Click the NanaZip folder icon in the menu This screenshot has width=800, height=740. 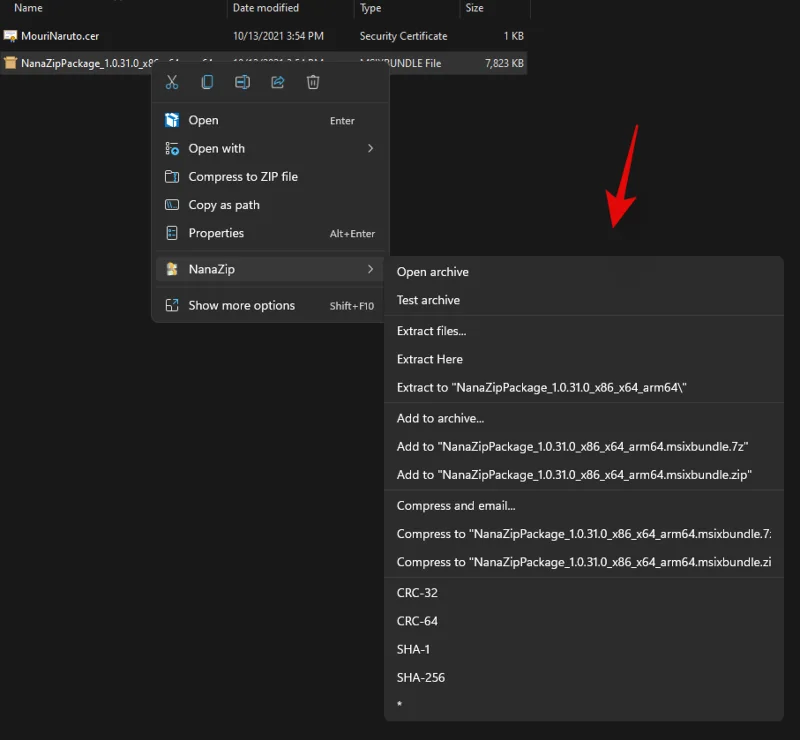point(171,269)
